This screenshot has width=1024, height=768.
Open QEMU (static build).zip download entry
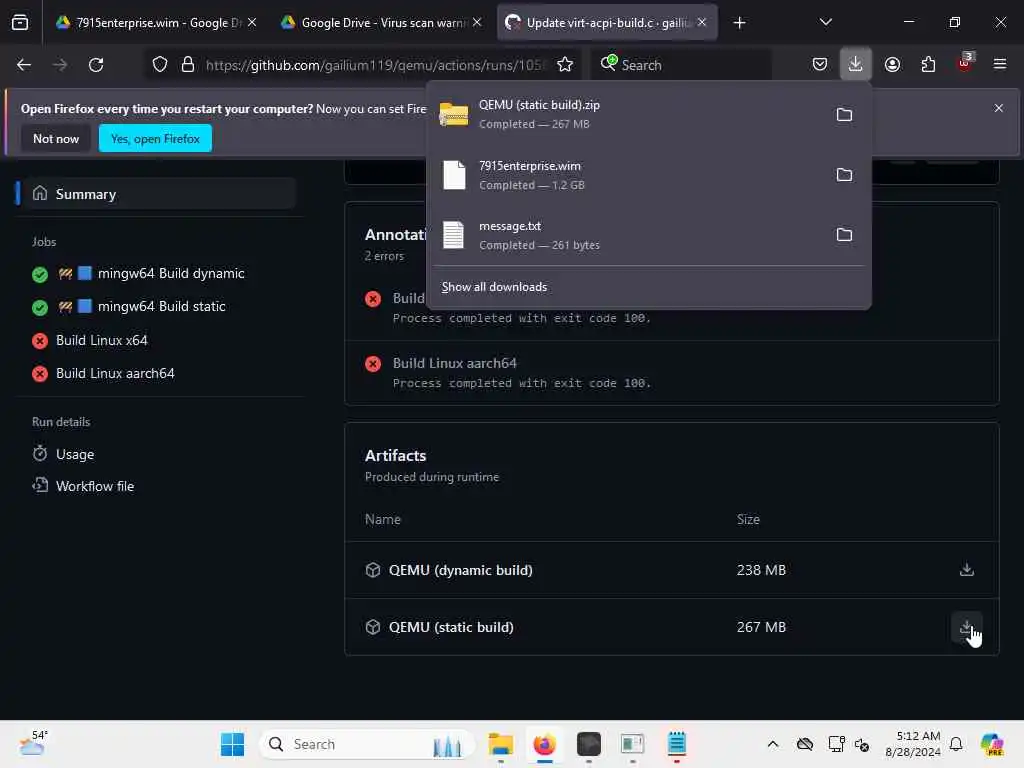(x=627, y=114)
